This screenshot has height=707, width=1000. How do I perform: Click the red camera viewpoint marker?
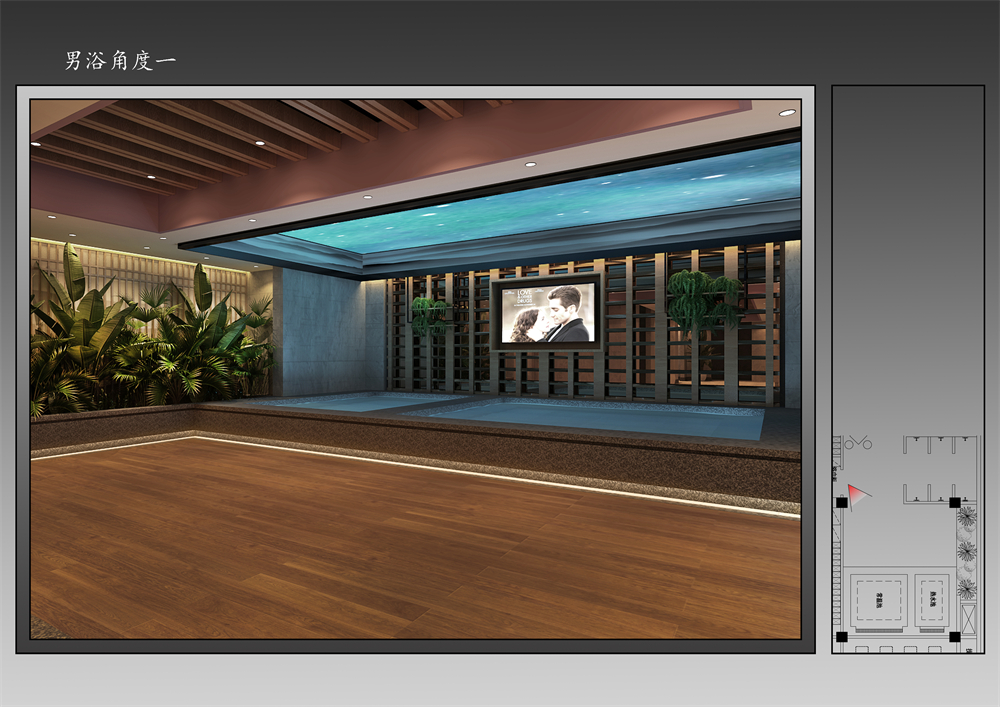(x=858, y=494)
